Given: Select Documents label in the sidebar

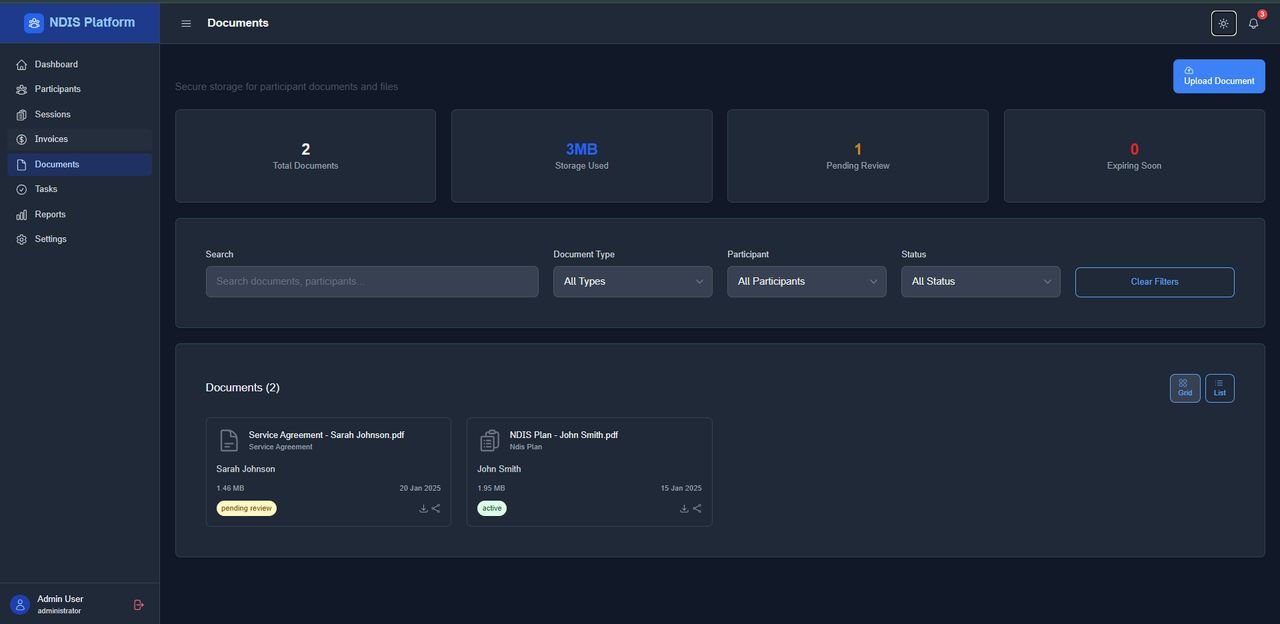Looking at the screenshot, I should 57,164.
